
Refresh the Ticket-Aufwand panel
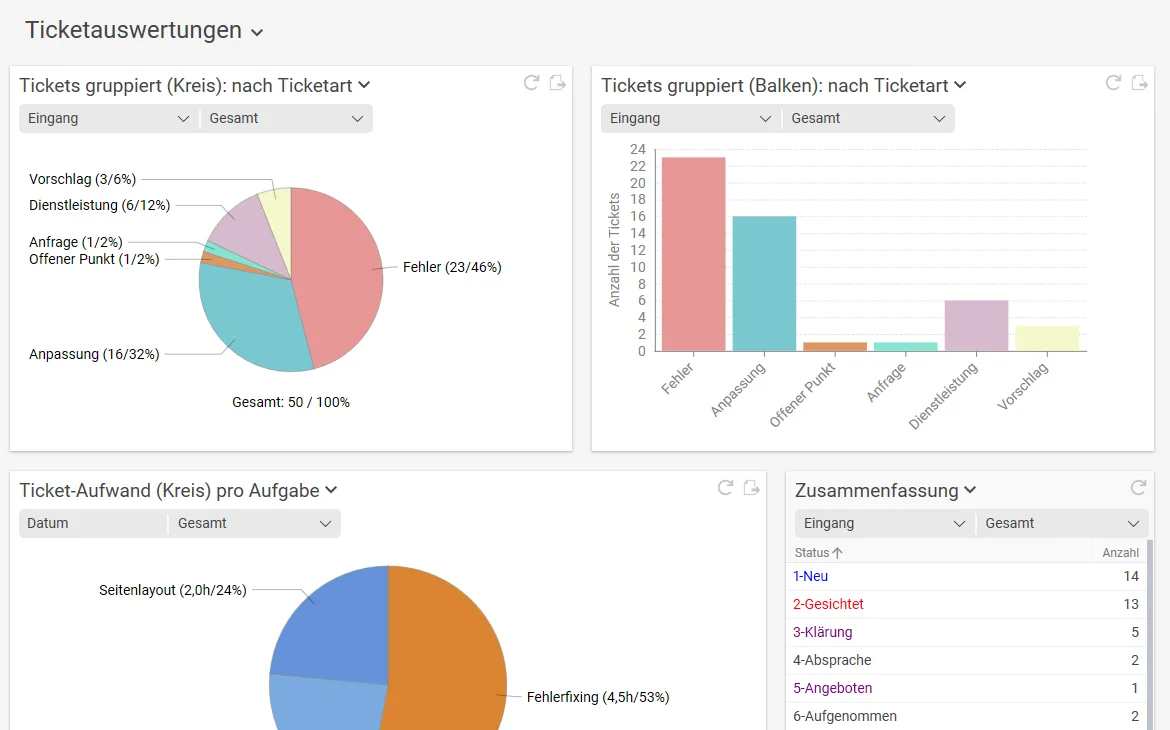click(725, 488)
